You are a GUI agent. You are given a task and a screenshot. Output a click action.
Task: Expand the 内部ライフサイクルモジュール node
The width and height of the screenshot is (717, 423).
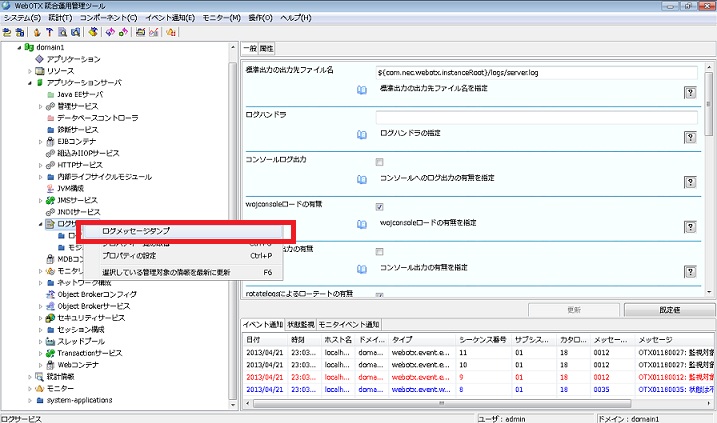[x=41, y=177]
